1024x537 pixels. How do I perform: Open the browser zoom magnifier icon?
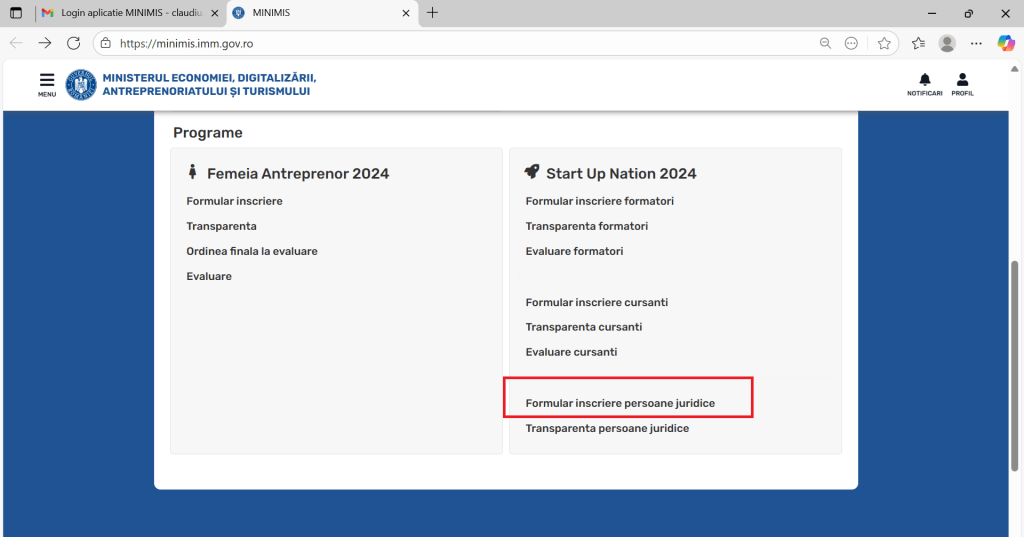pyautogui.click(x=825, y=43)
